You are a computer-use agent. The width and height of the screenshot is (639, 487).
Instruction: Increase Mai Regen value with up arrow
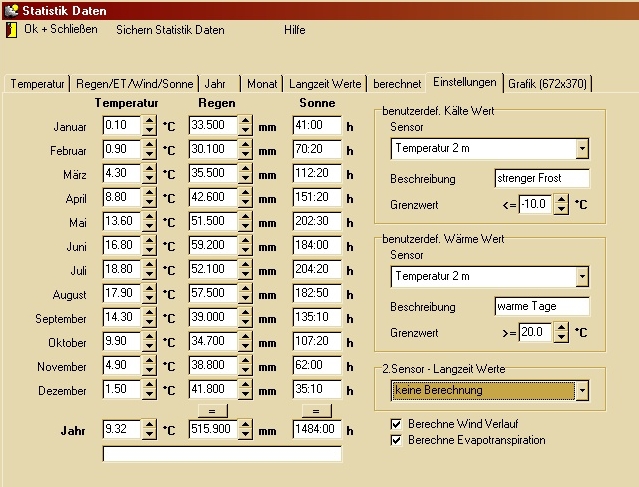(245, 217)
